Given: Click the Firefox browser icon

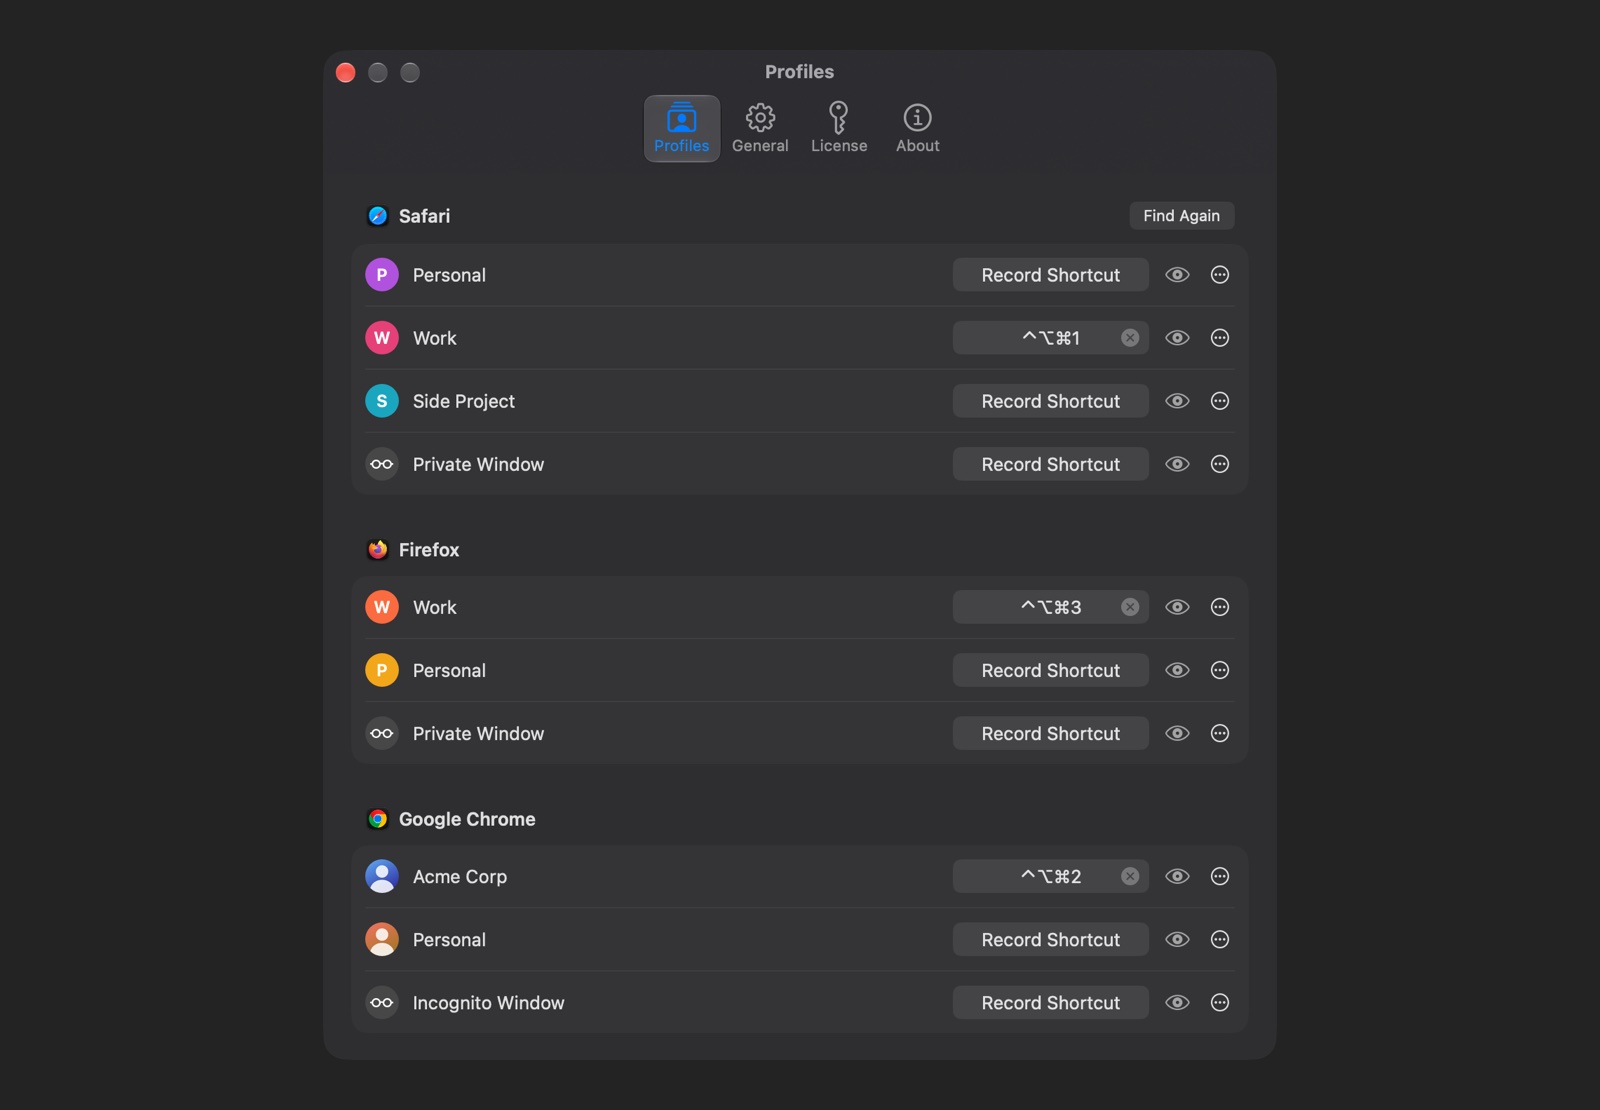Looking at the screenshot, I should [378, 550].
